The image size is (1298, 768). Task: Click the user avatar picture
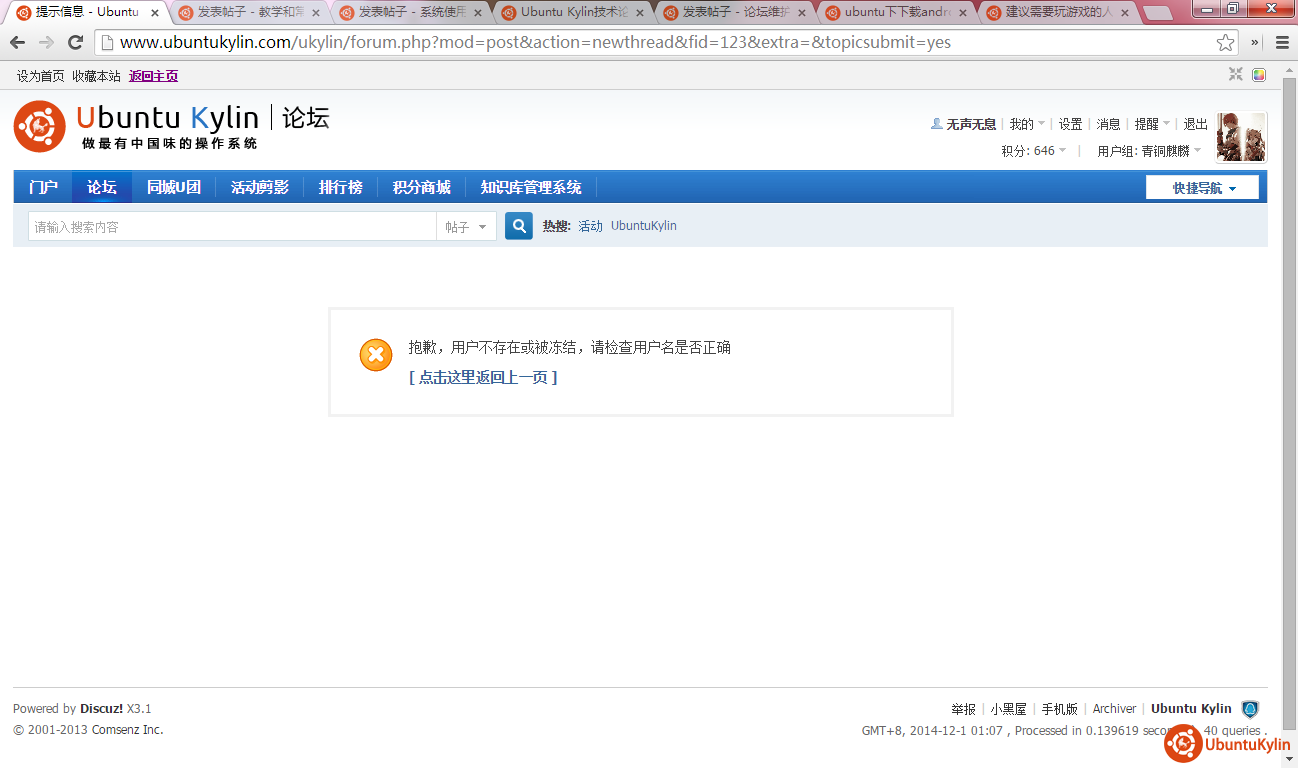[1241, 137]
